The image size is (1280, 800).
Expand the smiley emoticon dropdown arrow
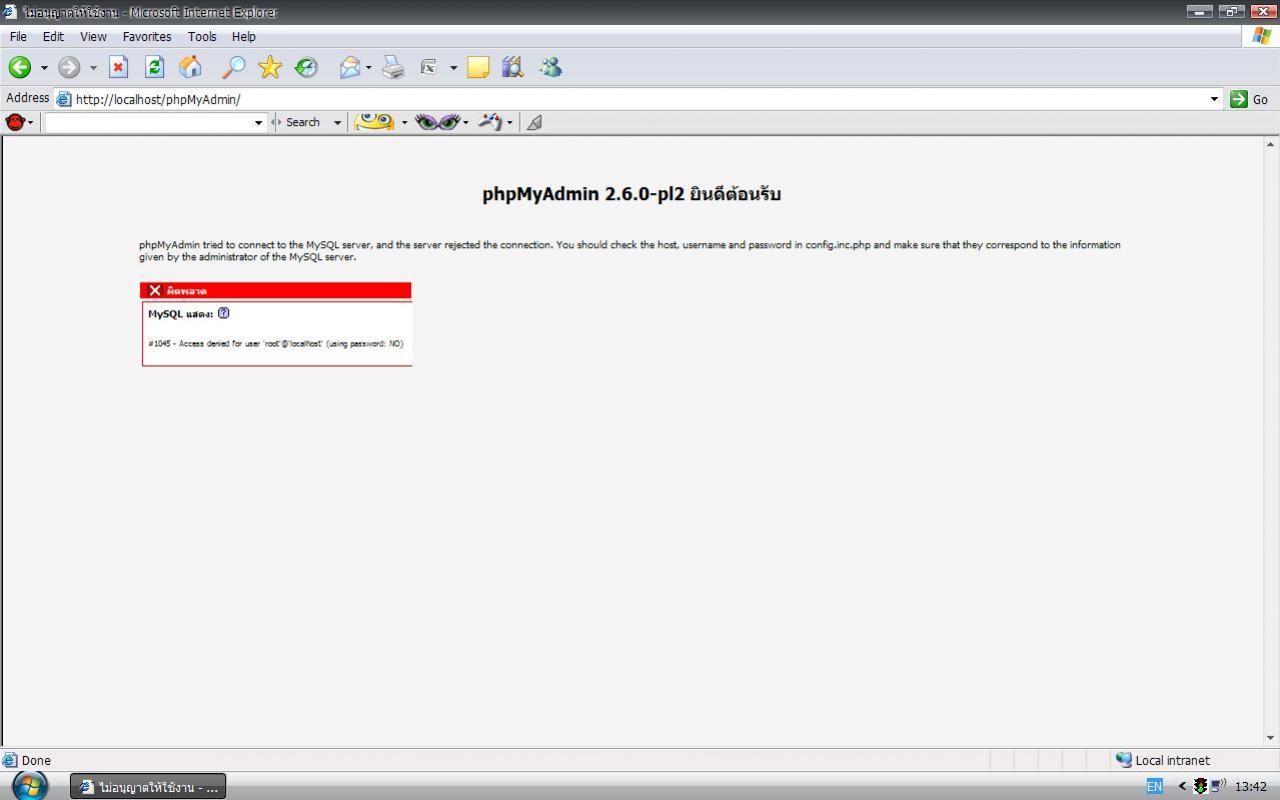(x=404, y=123)
